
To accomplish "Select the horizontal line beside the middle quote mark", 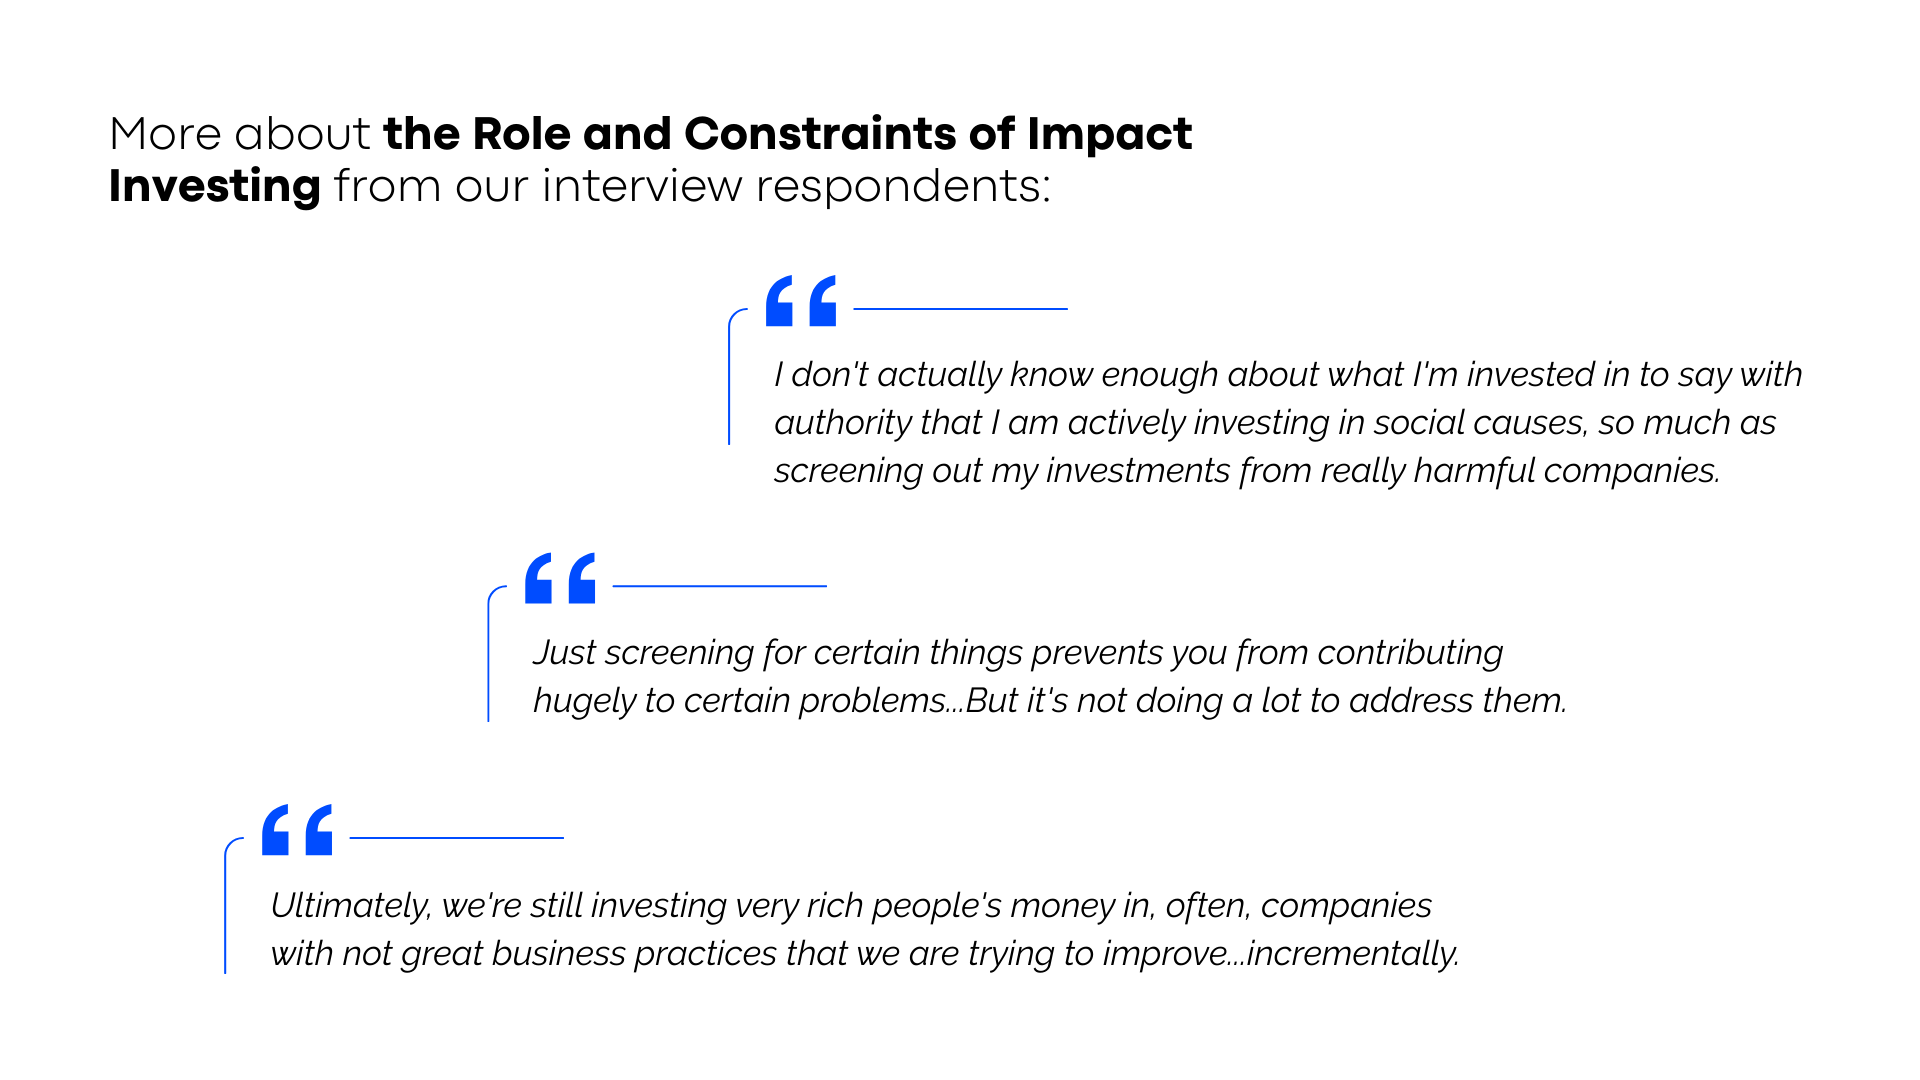I will pyautogui.click(x=719, y=586).
